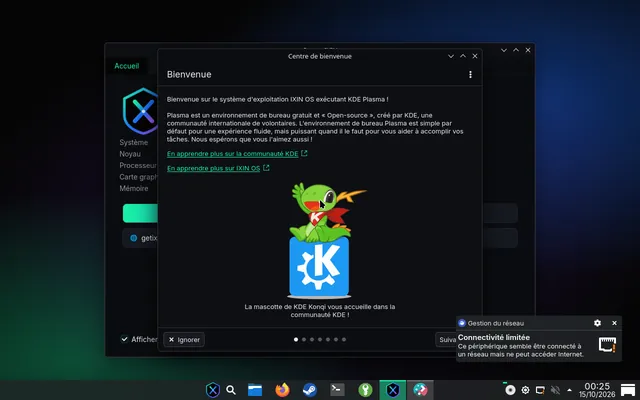Viewport: 640px width, 400px height.
Task: Select the first page indicator dot
Action: (x=296, y=340)
